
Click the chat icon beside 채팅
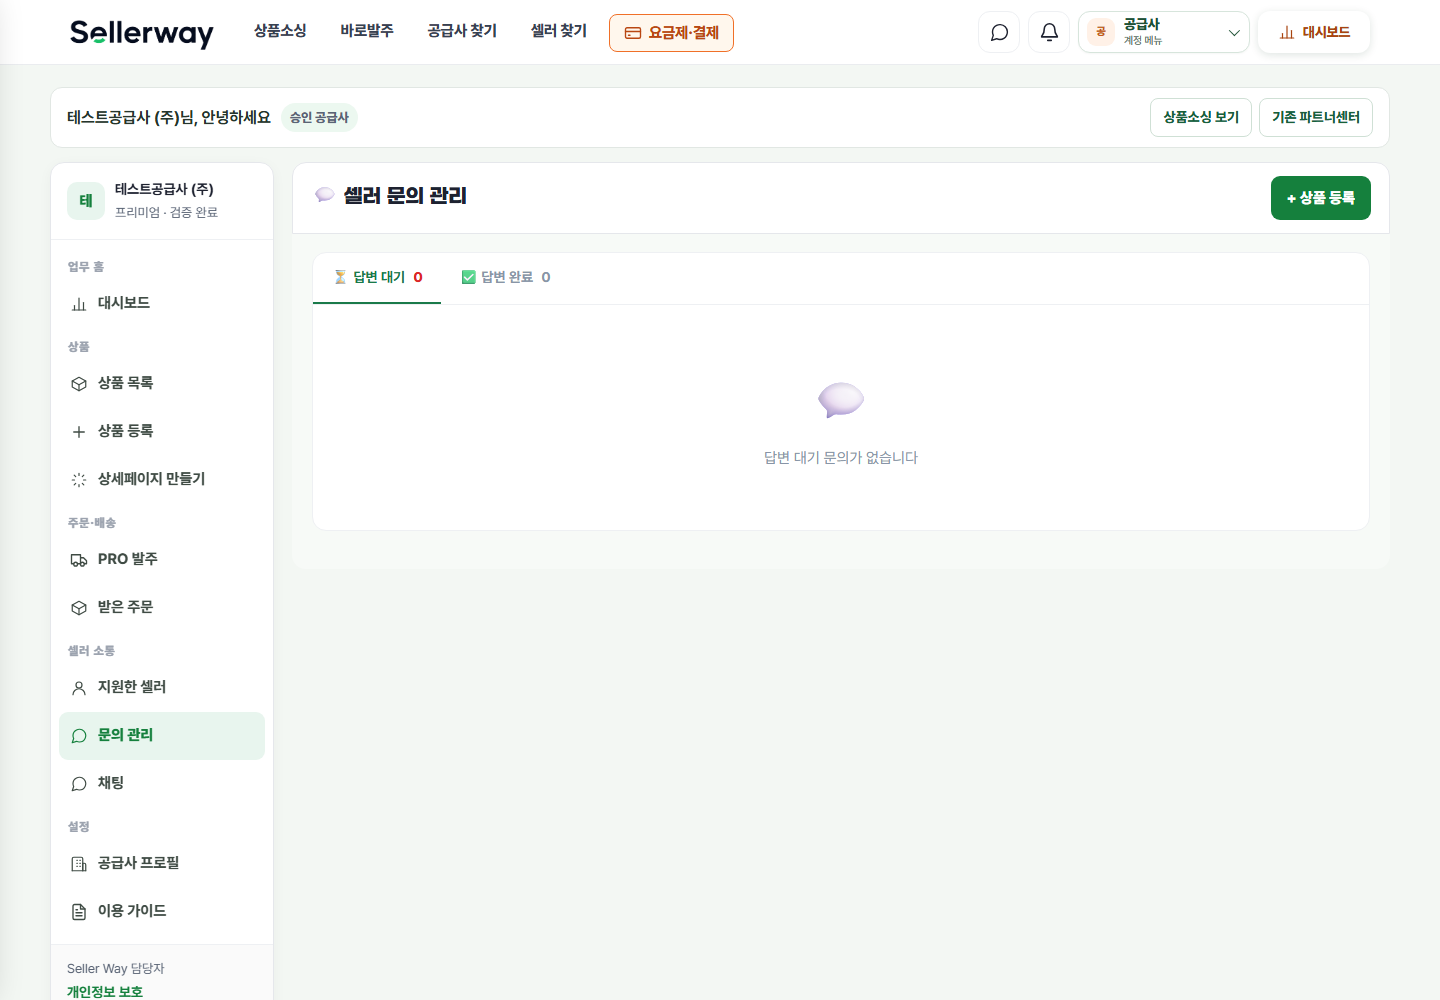(79, 784)
